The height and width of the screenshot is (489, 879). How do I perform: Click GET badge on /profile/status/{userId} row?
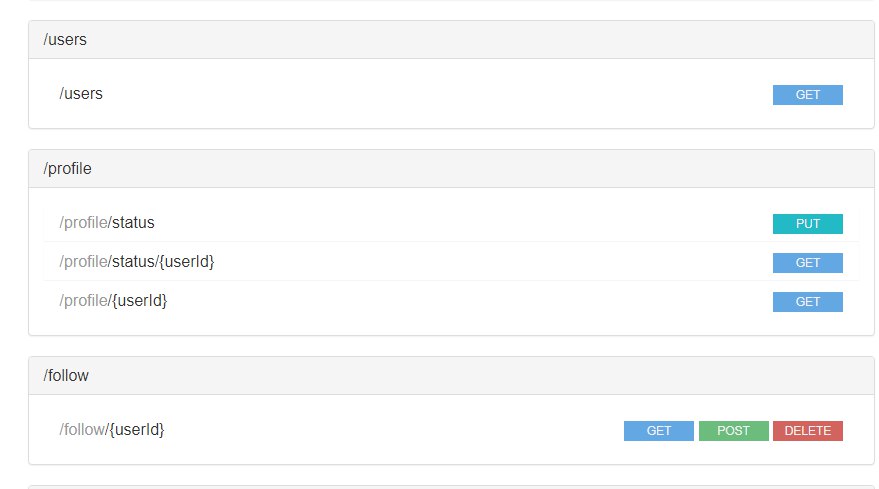click(x=807, y=263)
